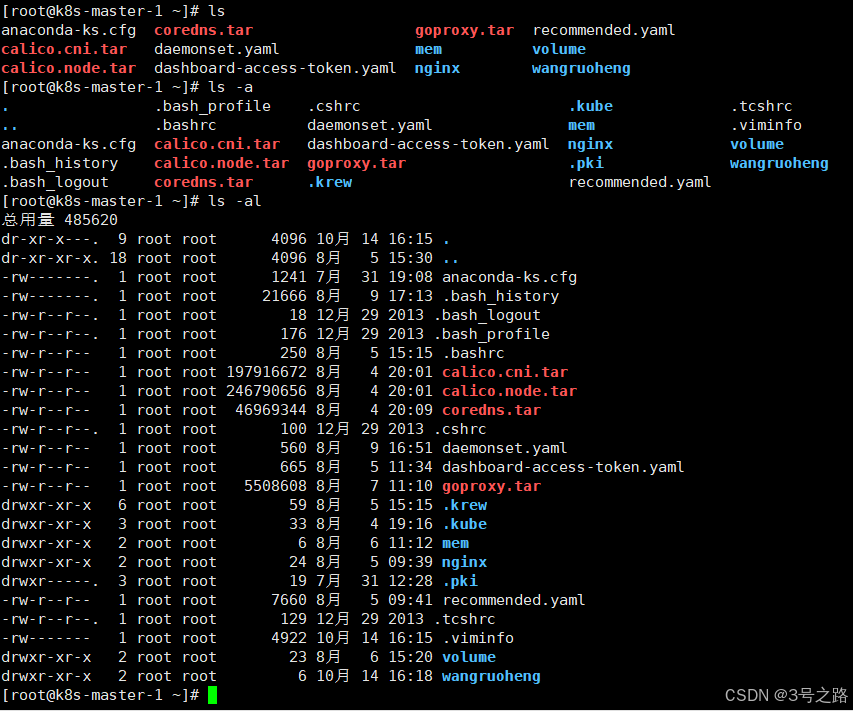Screen dimensions: 853x711
Task: Click the green cursor block at final prompt
Action: coord(212,695)
